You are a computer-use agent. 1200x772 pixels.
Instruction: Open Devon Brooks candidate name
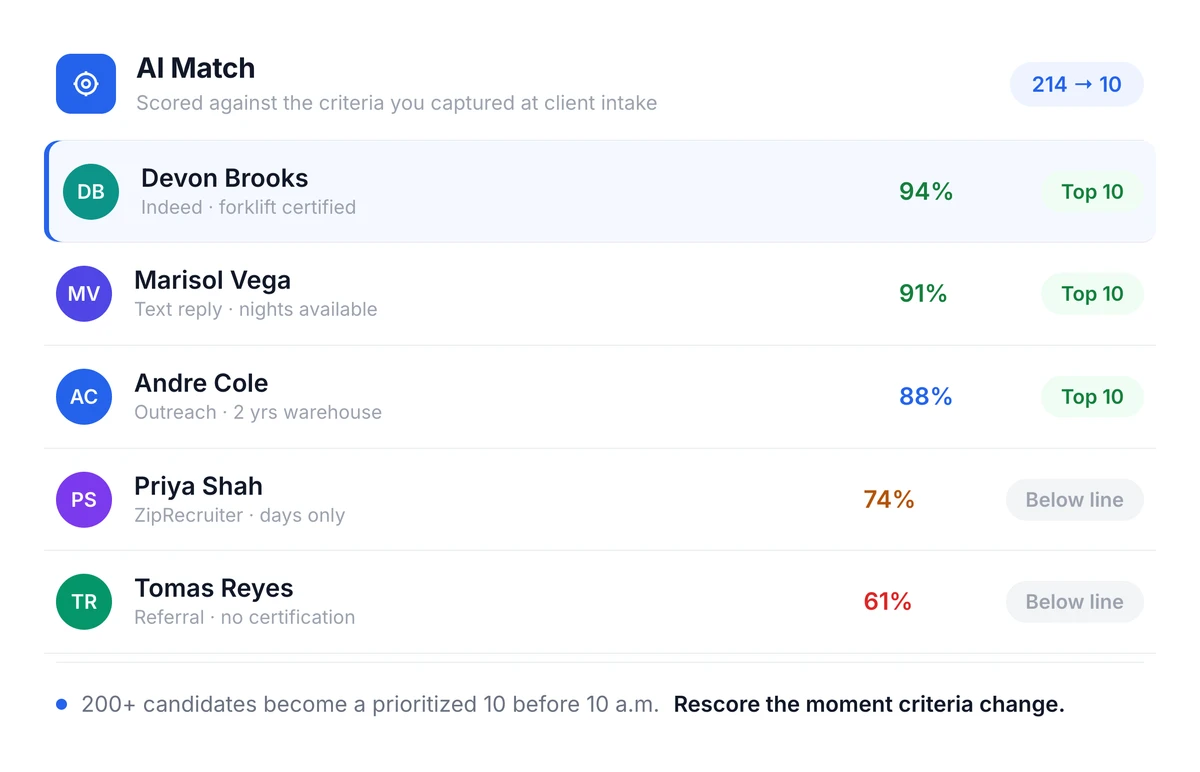coord(224,178)
